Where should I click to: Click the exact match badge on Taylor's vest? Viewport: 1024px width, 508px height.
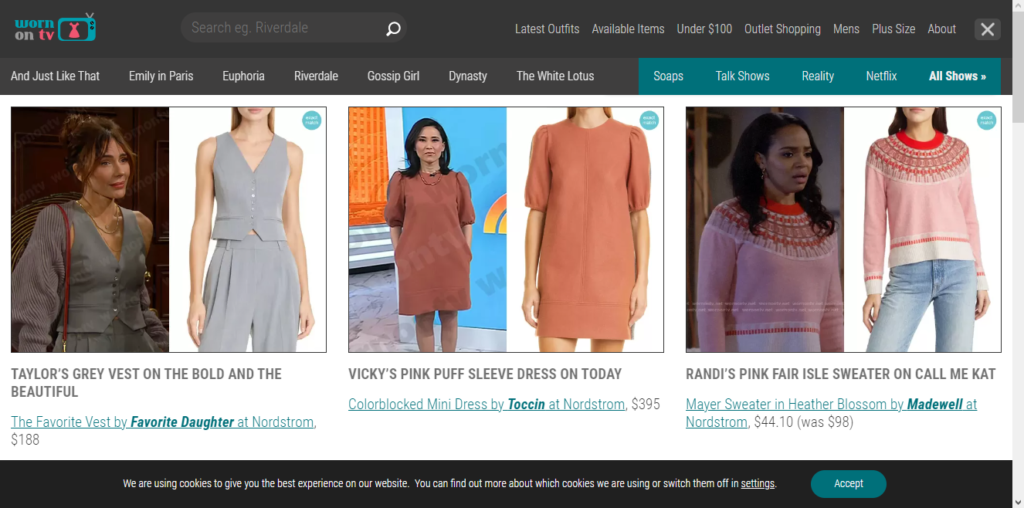[312, 120]
